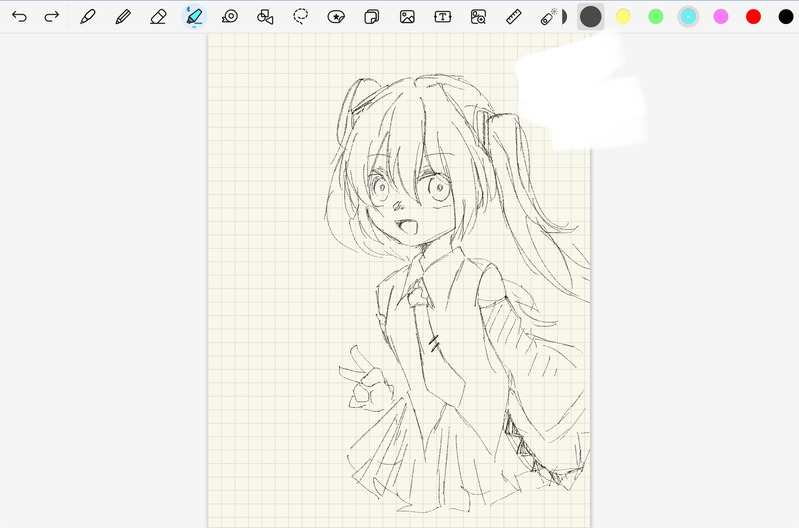Insert an image with Image tool
The height and width of the screenshot is (528, 799).
tap(407, 17)
